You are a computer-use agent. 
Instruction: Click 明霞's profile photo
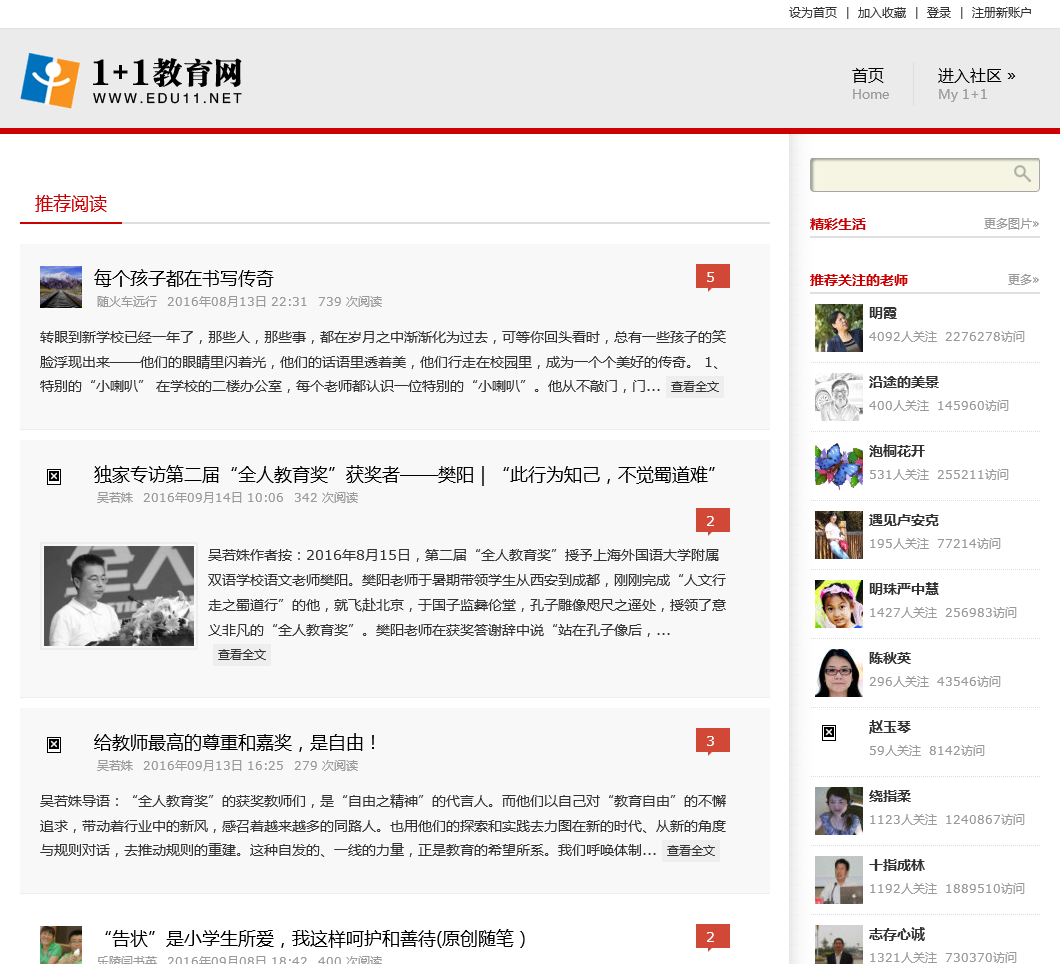pyautogui.click(x=838, y=328)
